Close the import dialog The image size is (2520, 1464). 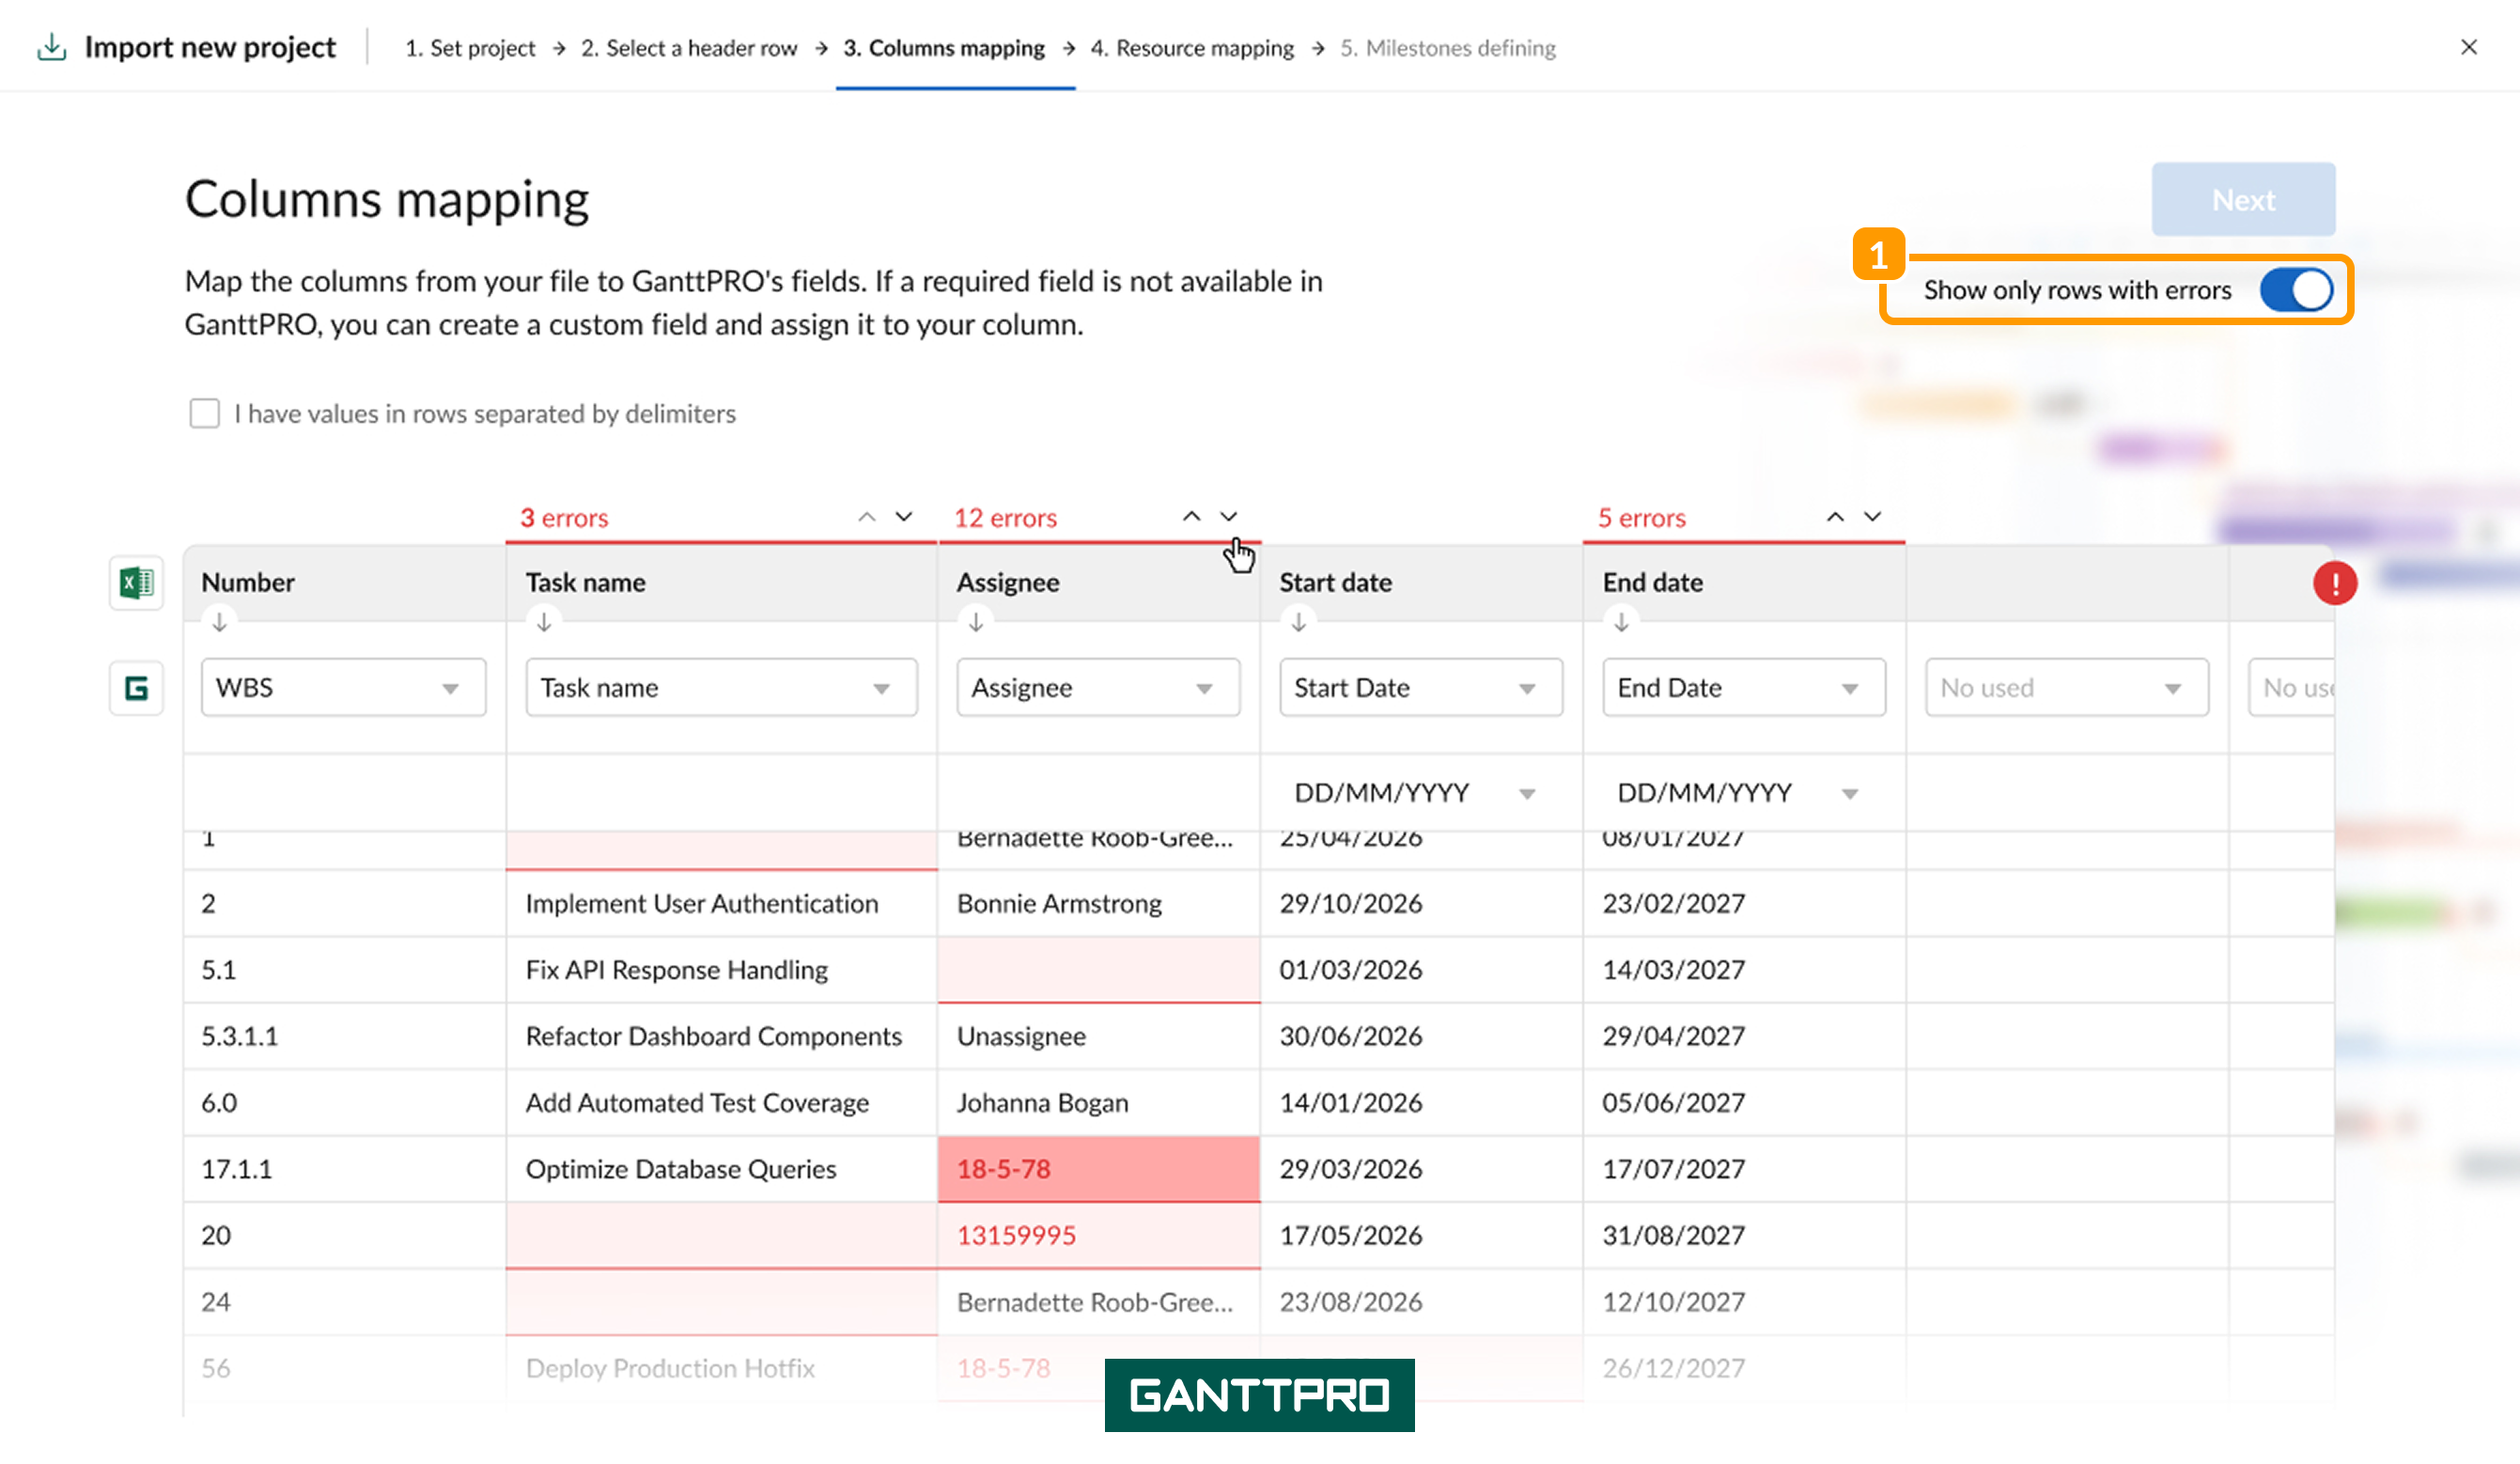tap(2468, 47)
